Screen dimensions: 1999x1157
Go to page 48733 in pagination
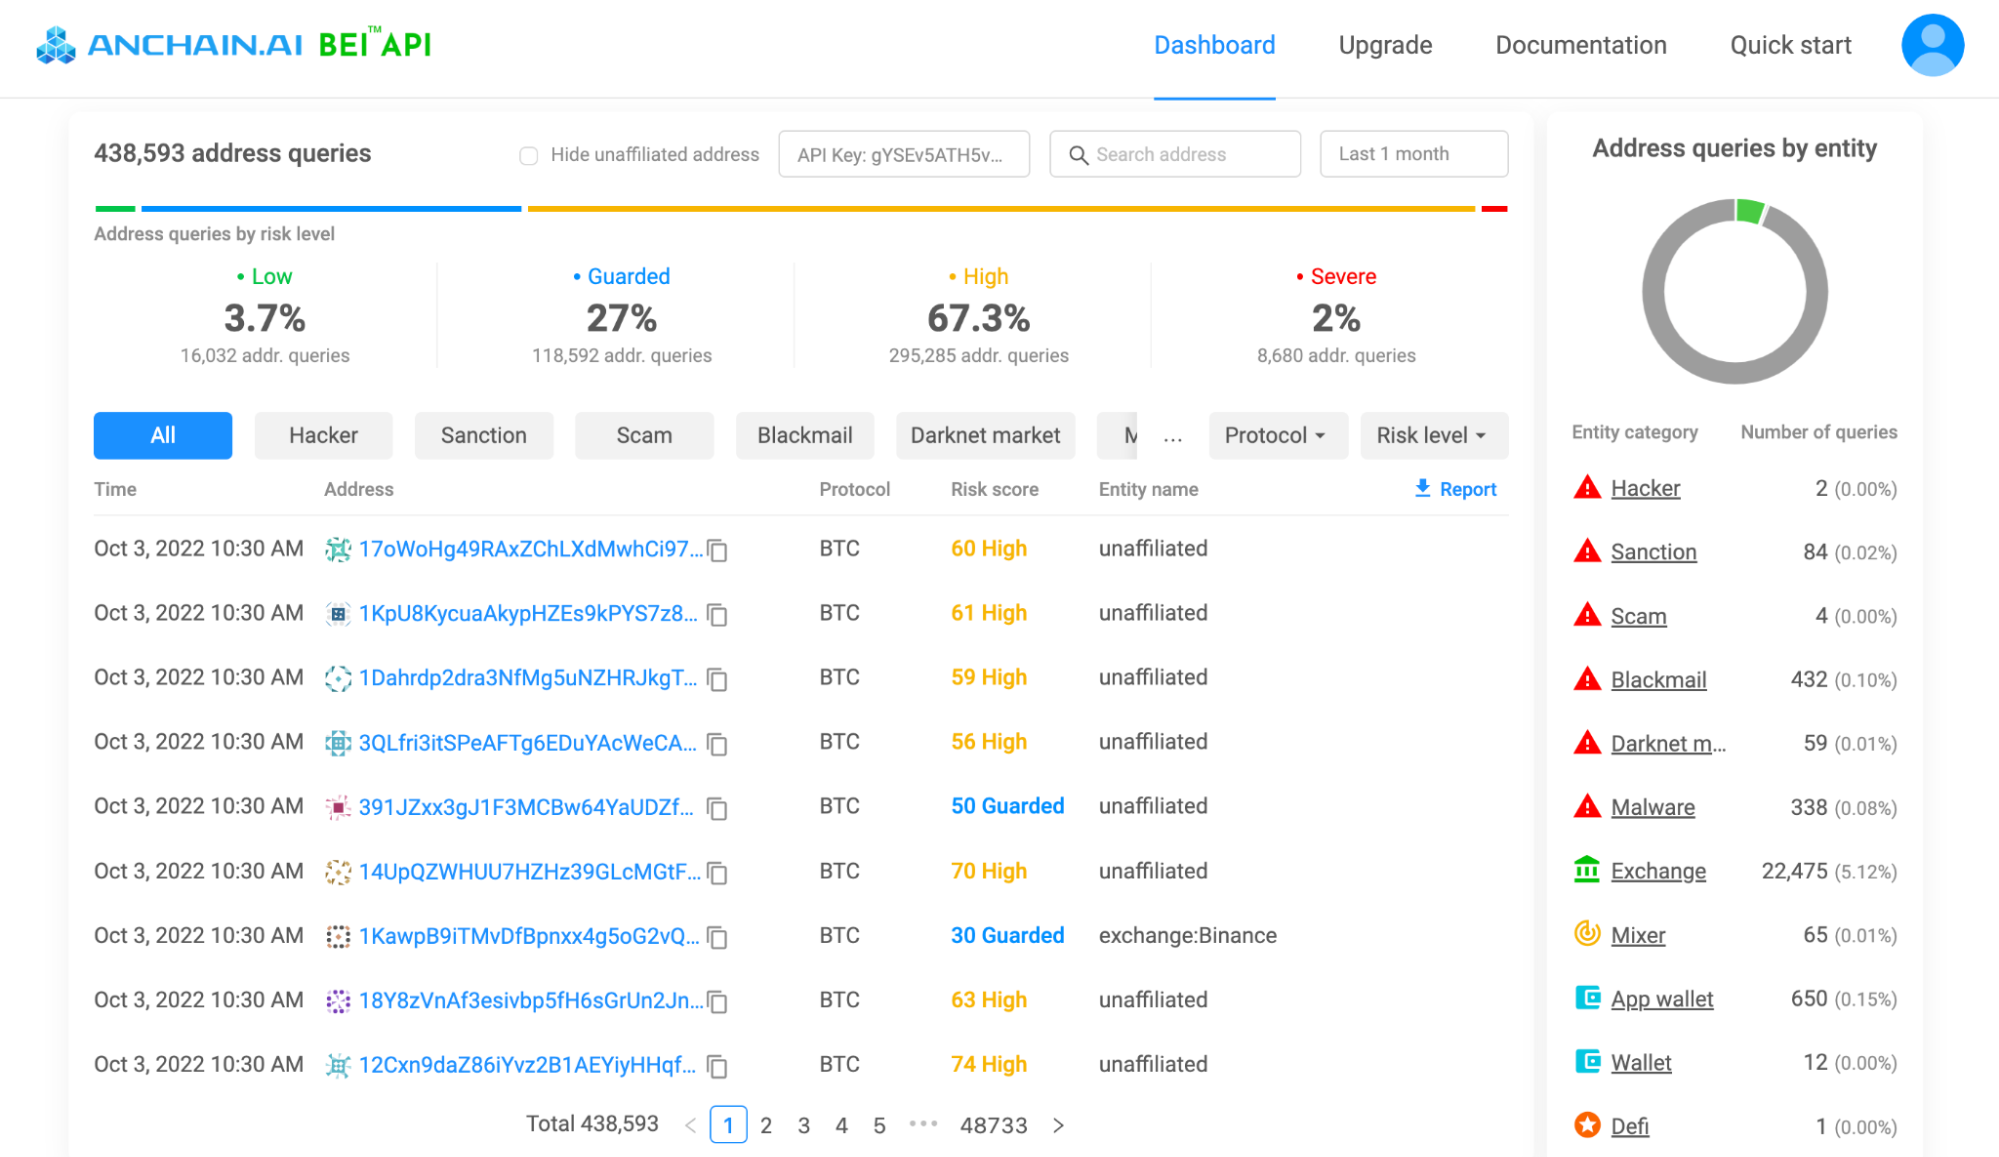994,1124
